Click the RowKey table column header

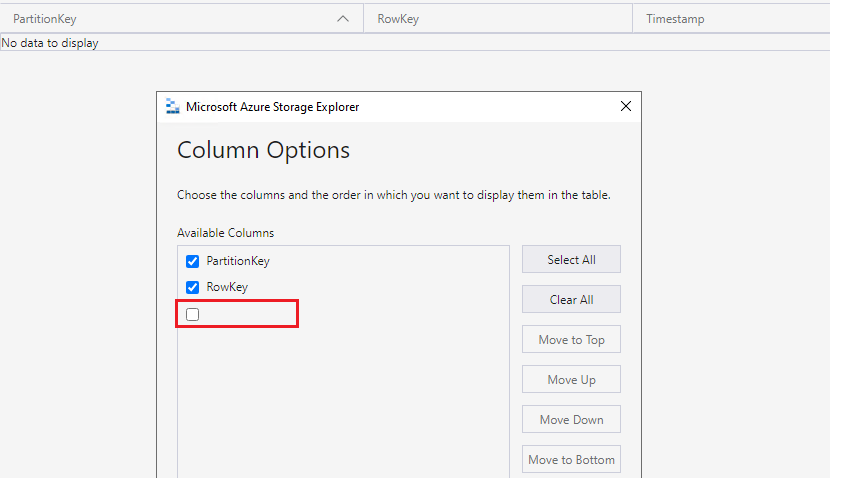pyautogui.click(x=398, y=19)
